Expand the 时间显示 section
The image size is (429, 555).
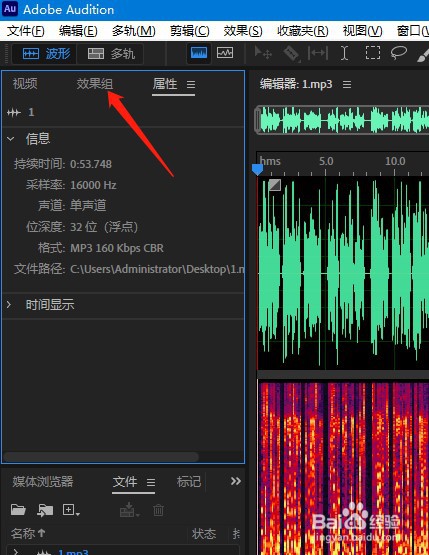[9, 304]
